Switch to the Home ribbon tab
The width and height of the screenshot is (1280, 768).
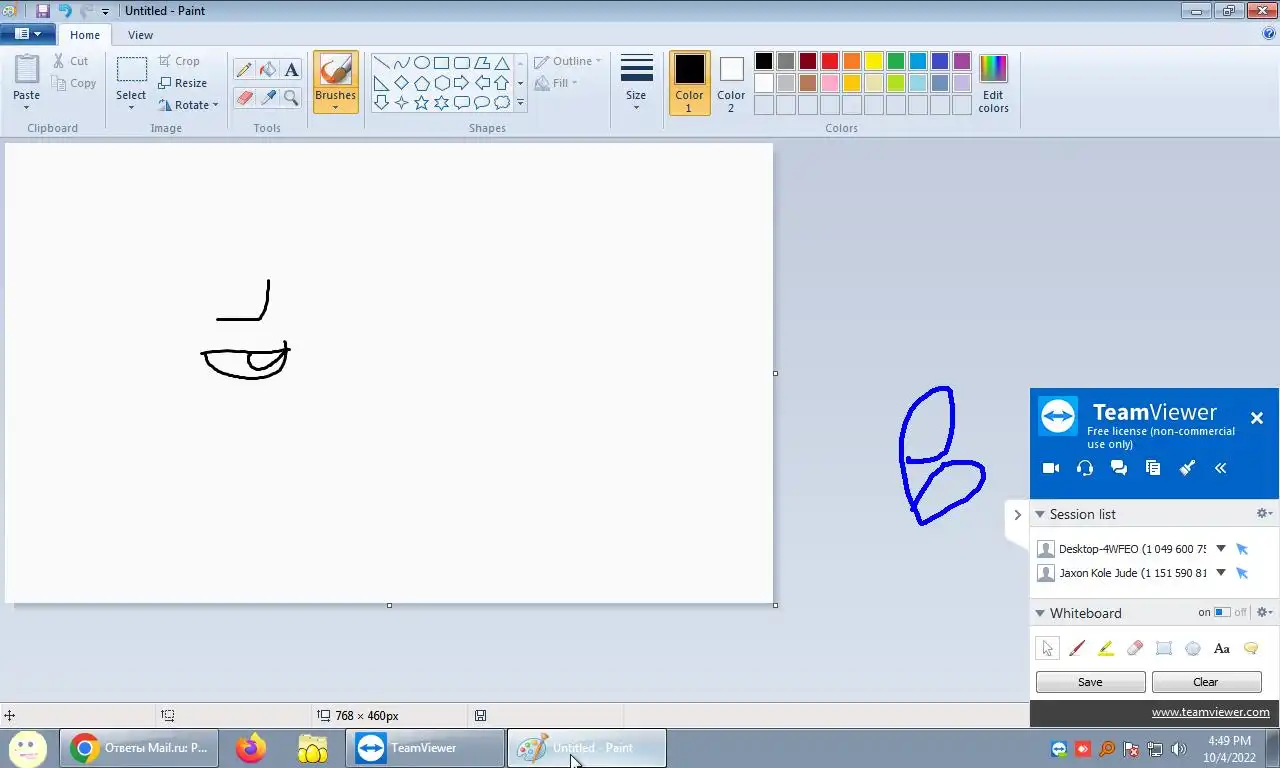pos(85,35)
